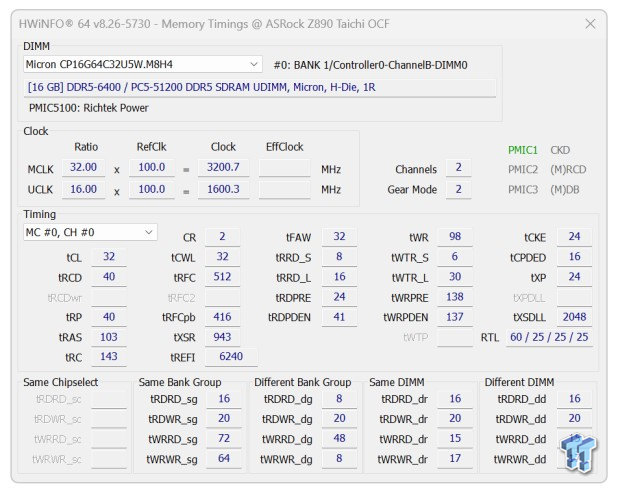620x497 pixels.
Task: Click the tWRRD_dr value 15
Action: [x=455, y=439]
